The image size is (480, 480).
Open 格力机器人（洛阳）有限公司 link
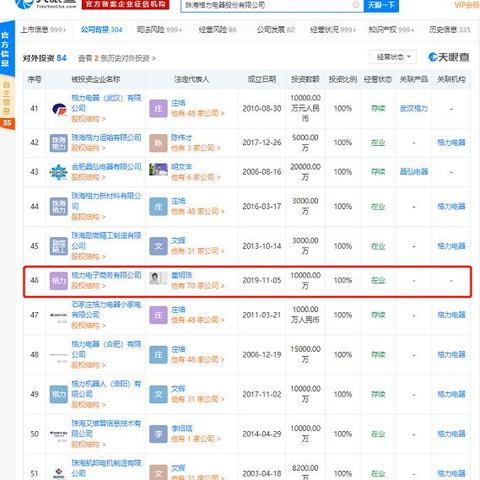click(x=106, y=389)
